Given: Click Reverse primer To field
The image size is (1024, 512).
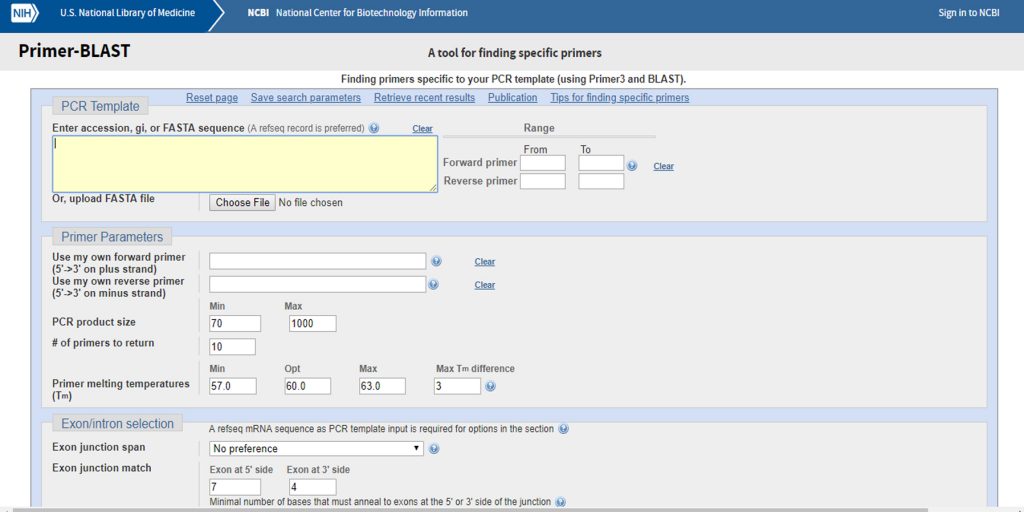Looking at the screenshot, I should tap(601, 182).
